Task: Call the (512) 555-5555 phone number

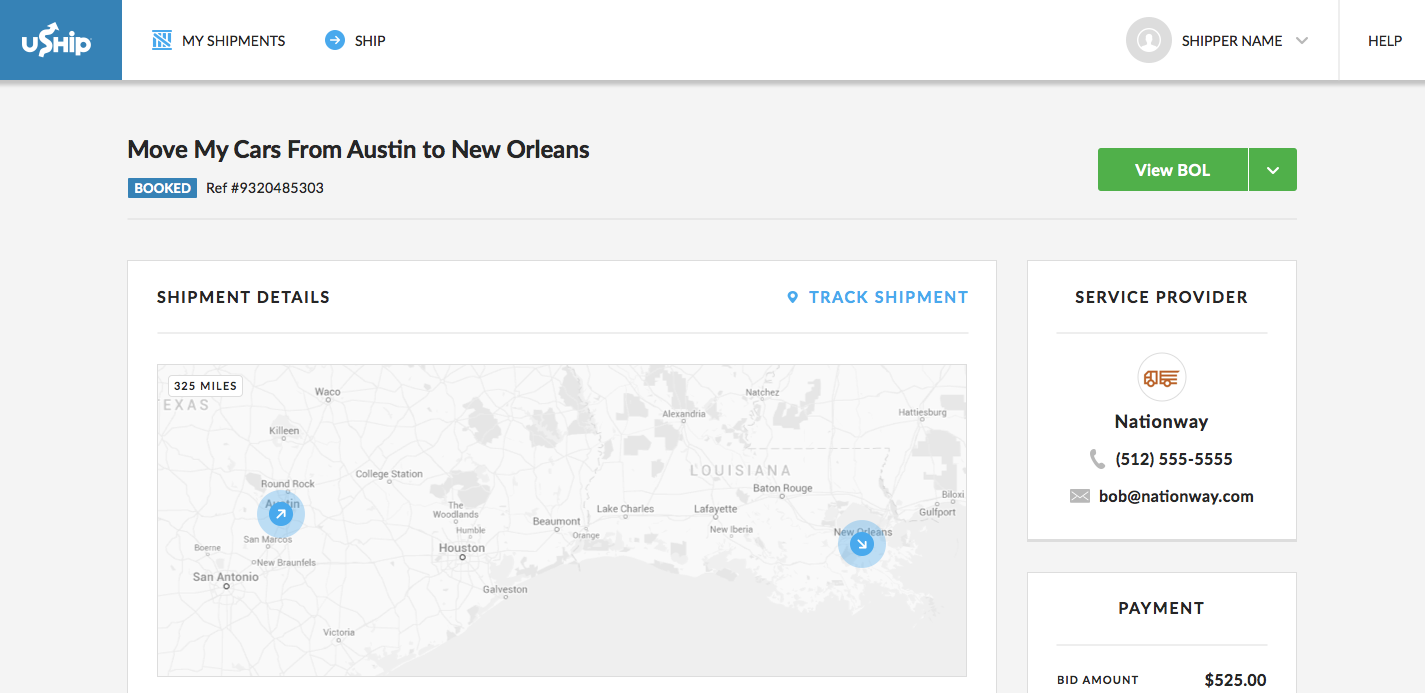Action: click(x=1174, y=459)
